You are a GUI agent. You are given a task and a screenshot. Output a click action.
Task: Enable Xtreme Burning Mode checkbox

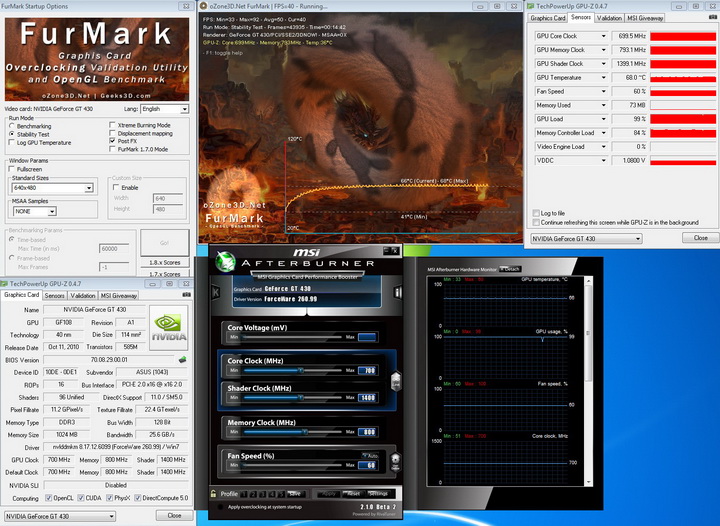(112, 125)
